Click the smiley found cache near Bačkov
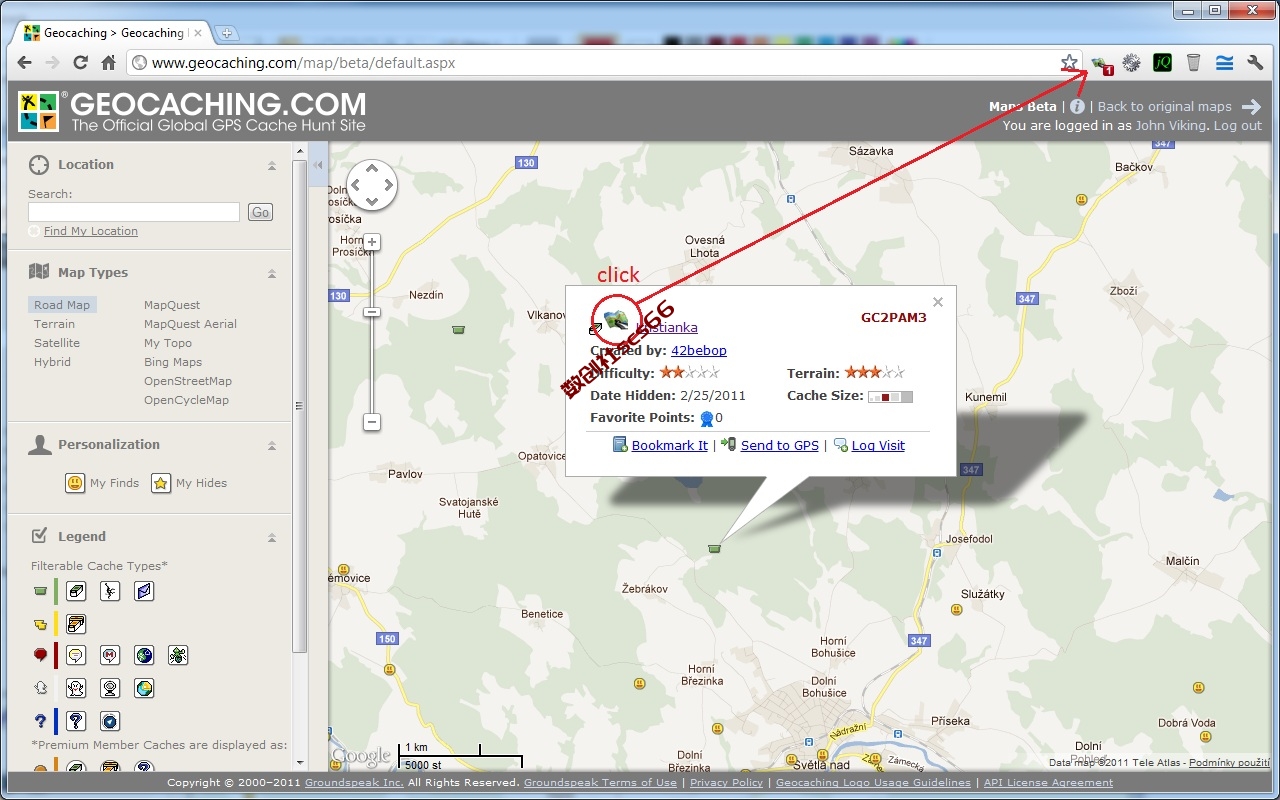 [x=1082, y=200]
